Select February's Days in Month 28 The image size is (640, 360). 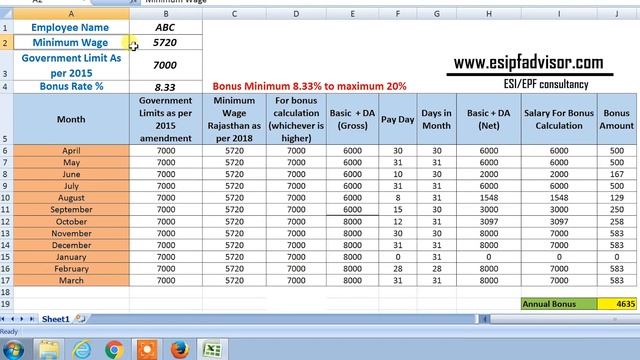coord(437,269)
